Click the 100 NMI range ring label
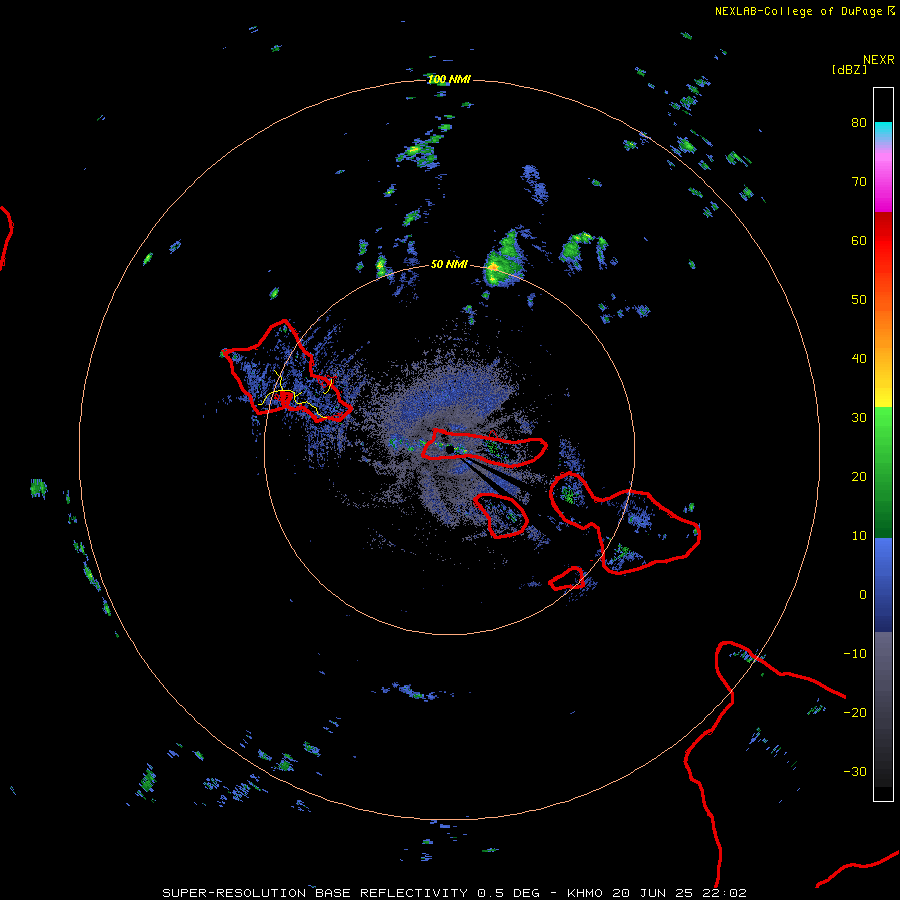Screen dimensions: 900x900 (x=449, y=79)
